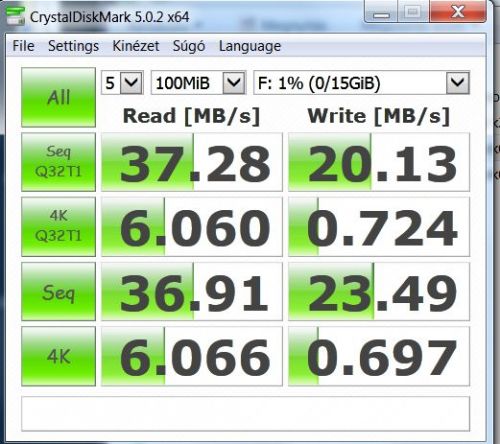This screenshot has width=500, height=444.
Task: Expand the F: drive selection dropdown
Action: pos(458,82)
